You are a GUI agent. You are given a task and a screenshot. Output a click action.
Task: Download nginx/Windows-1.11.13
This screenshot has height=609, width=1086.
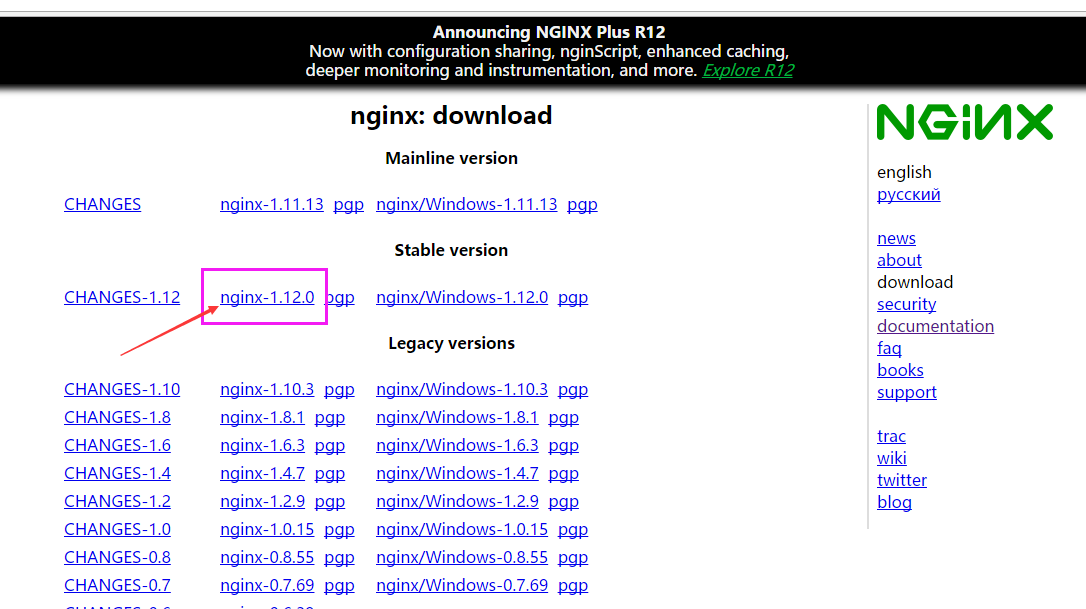tap(466, 204)
